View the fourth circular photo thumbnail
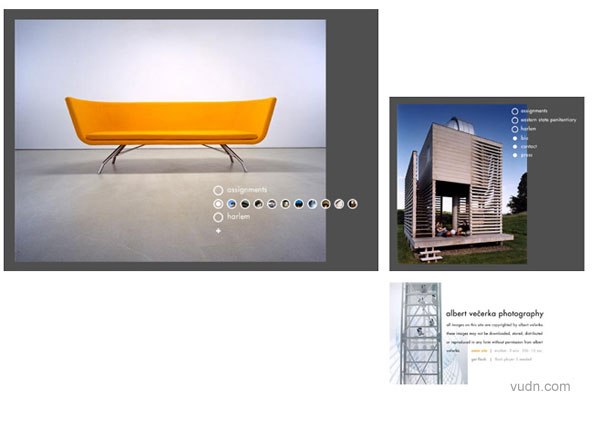Screen dimensions: 600x429 coord(272,204)
